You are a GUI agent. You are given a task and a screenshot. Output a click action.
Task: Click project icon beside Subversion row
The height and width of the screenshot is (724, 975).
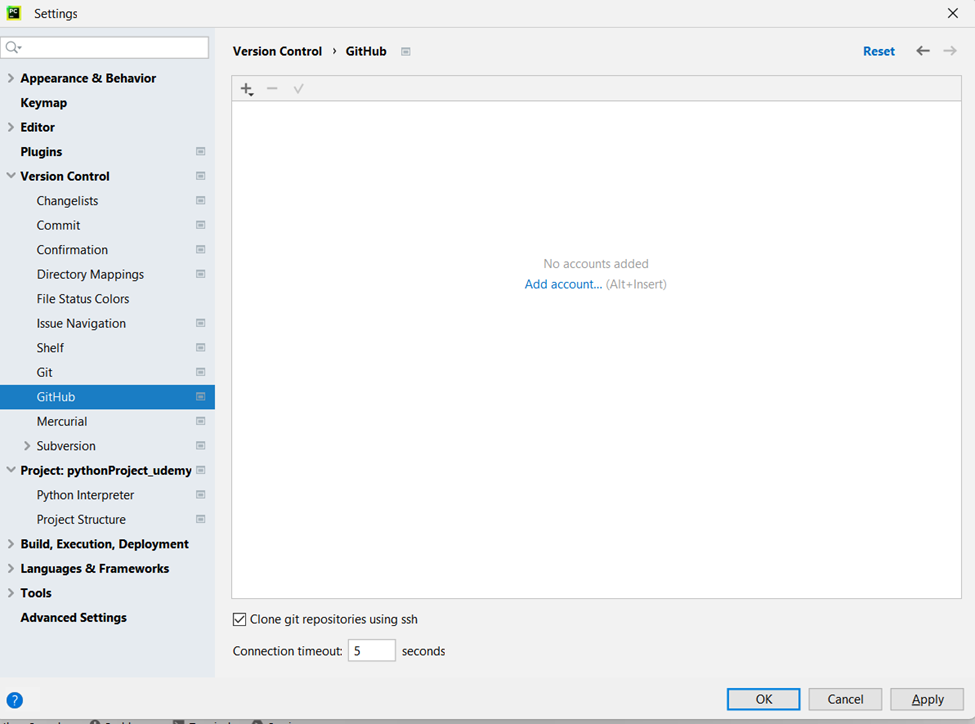[x=200, y=445]
